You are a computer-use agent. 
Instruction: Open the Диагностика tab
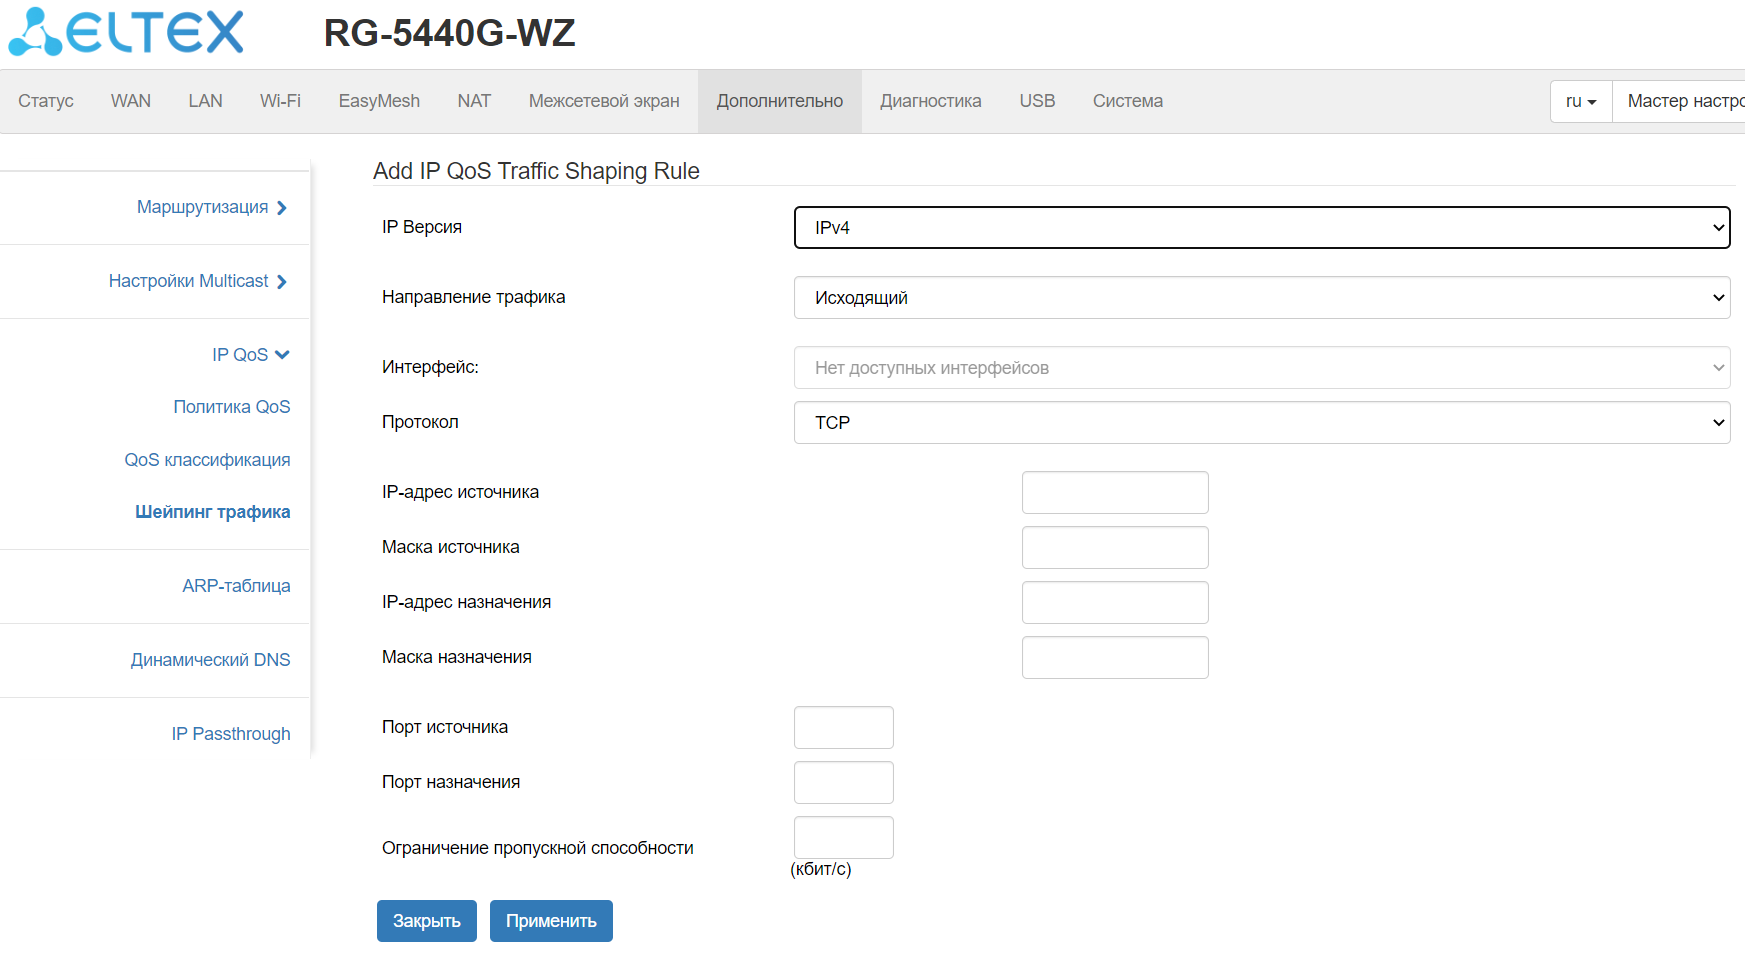coord(930,101)
